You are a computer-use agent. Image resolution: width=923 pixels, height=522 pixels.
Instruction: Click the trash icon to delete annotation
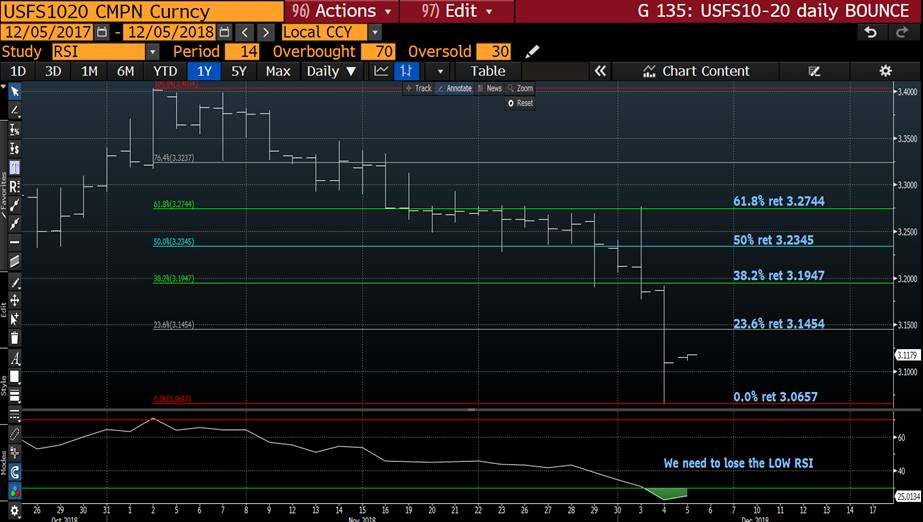[15, 338]
